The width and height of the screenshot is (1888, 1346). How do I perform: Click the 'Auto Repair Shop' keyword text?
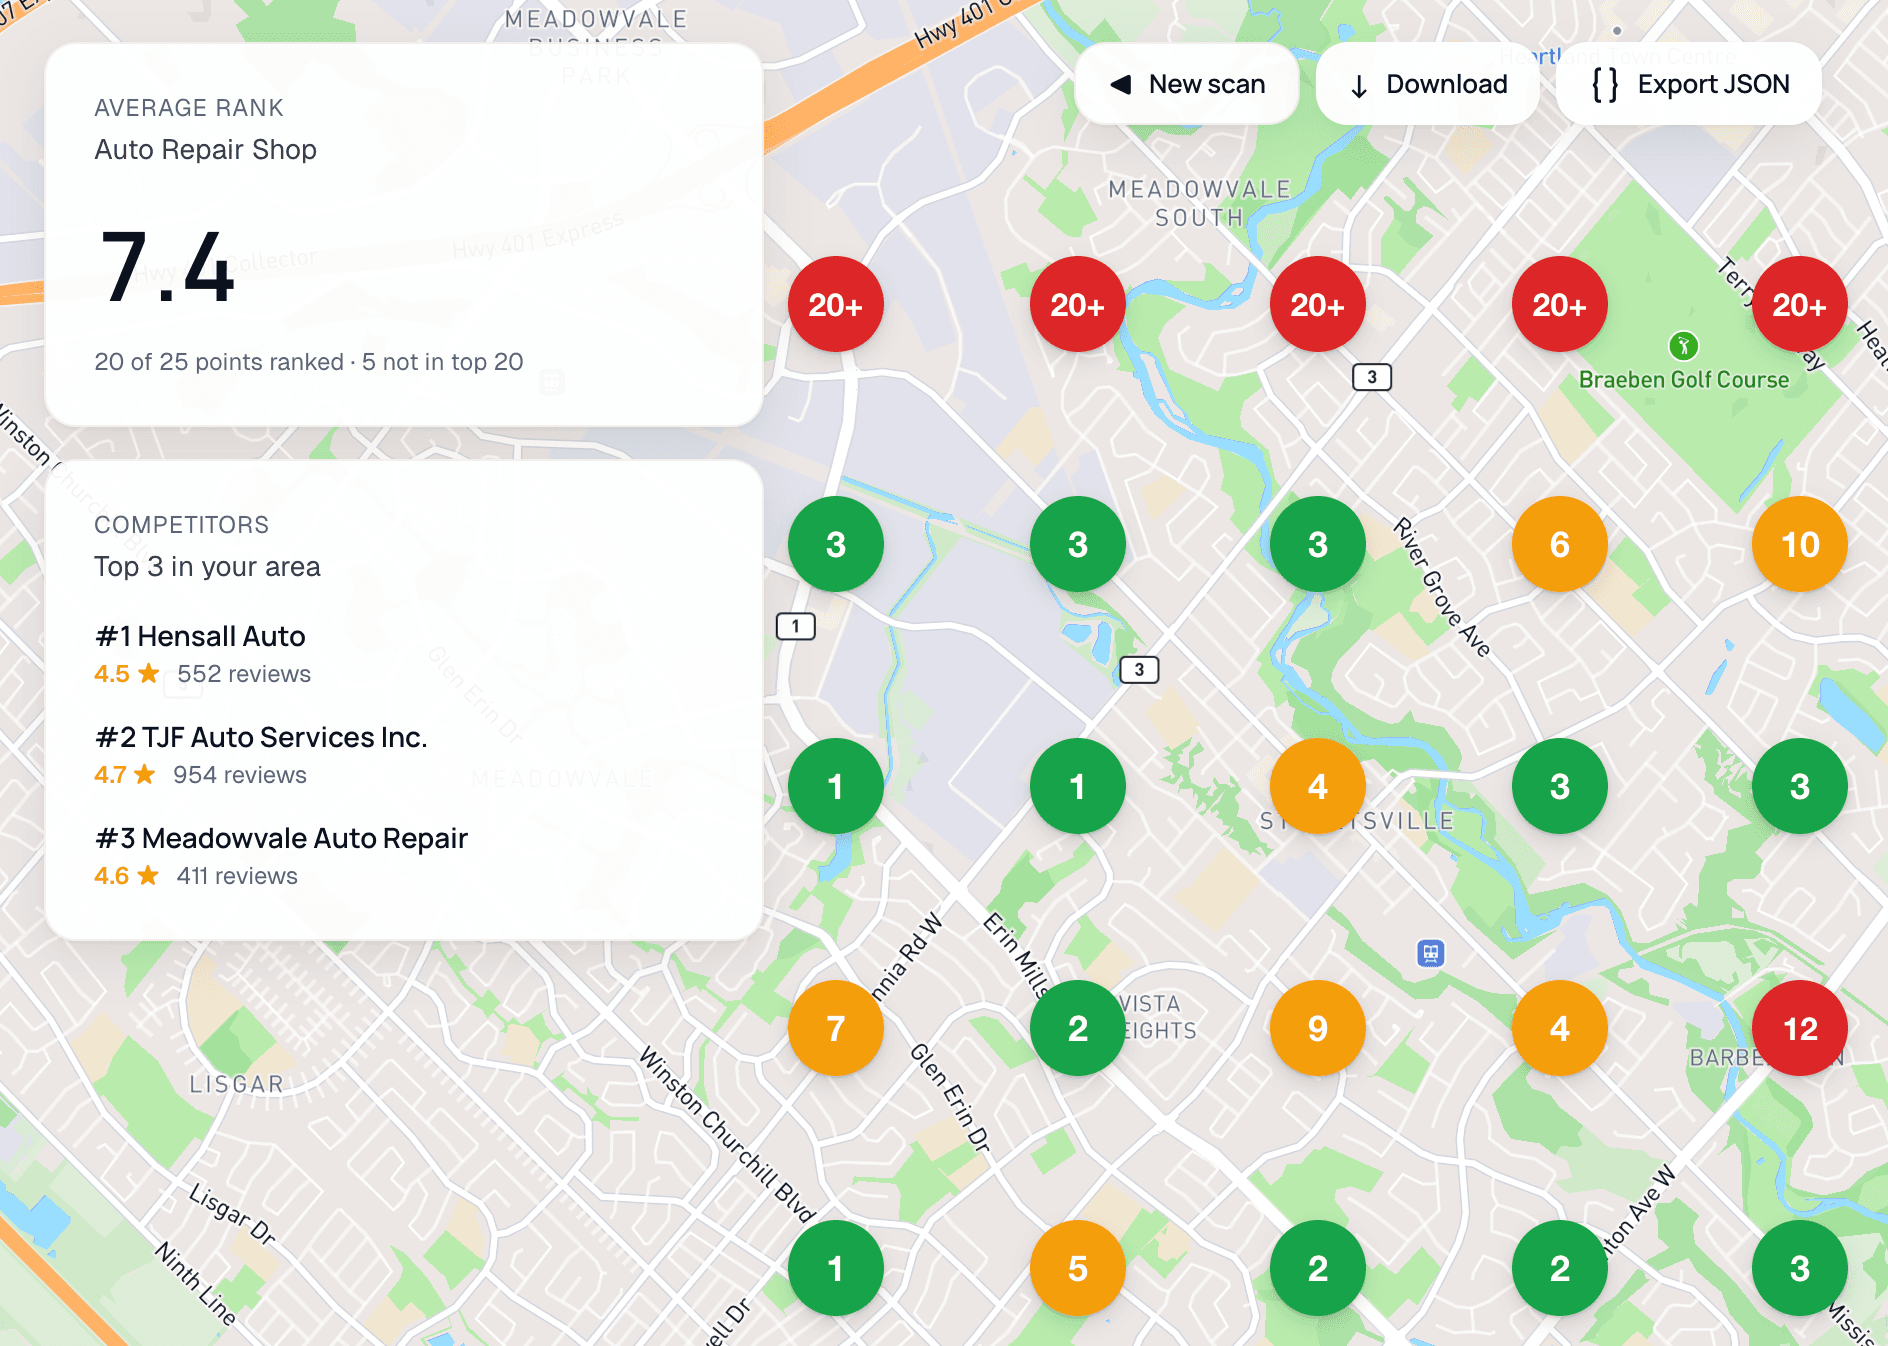[x=205, y=150]
